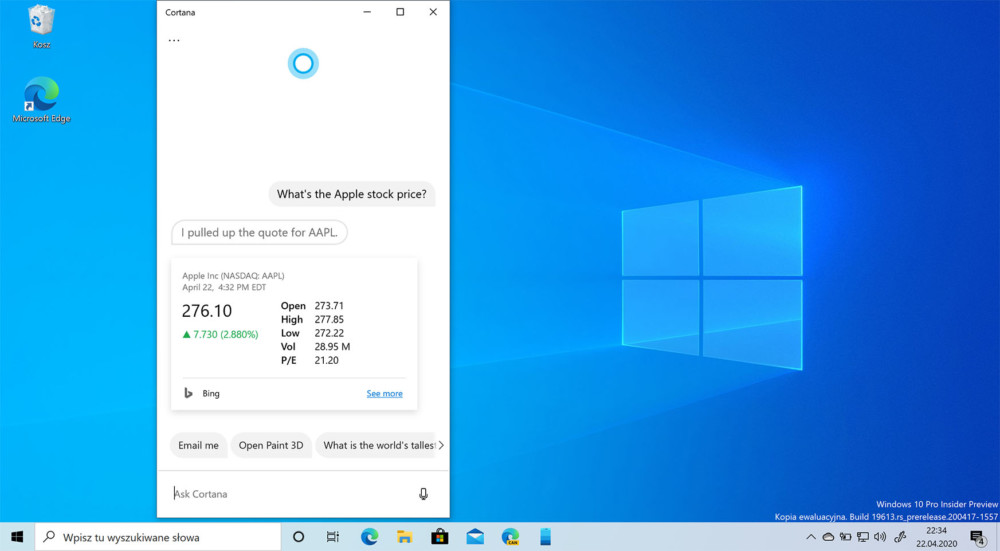Follow the See more link
The image size is (1000, 551).
[x=385, y=393]
